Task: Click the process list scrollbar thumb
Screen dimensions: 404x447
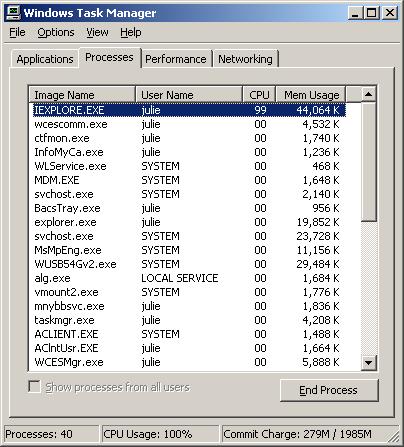Action: point(369,162)
